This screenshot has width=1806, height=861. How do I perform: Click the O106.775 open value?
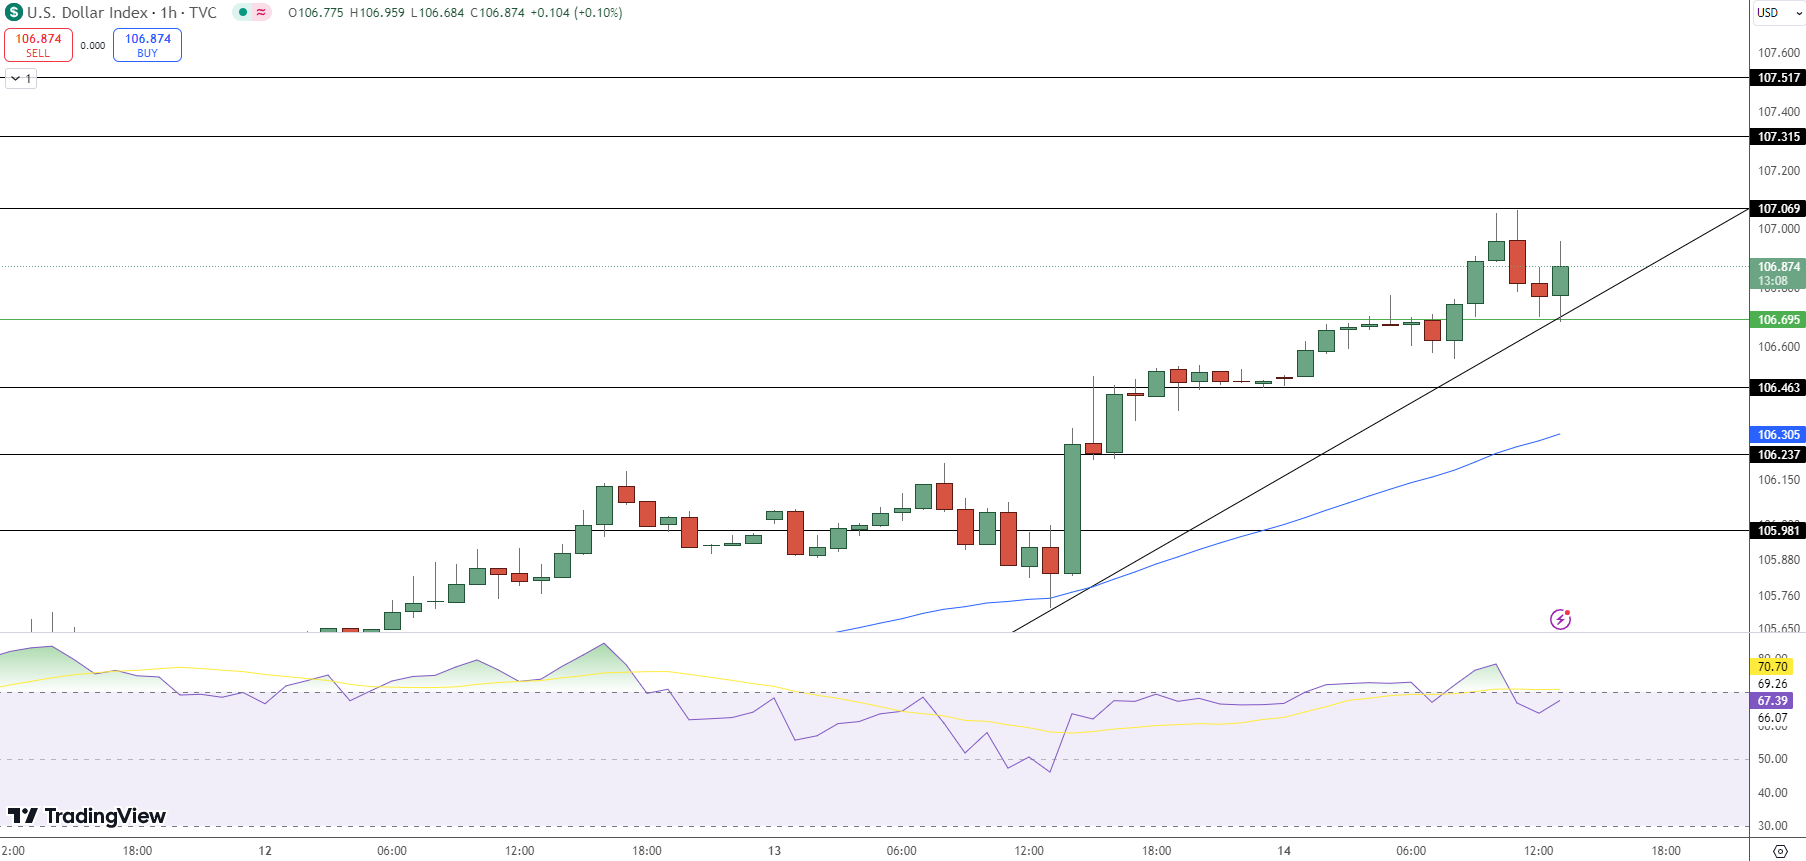coord(316,13)
